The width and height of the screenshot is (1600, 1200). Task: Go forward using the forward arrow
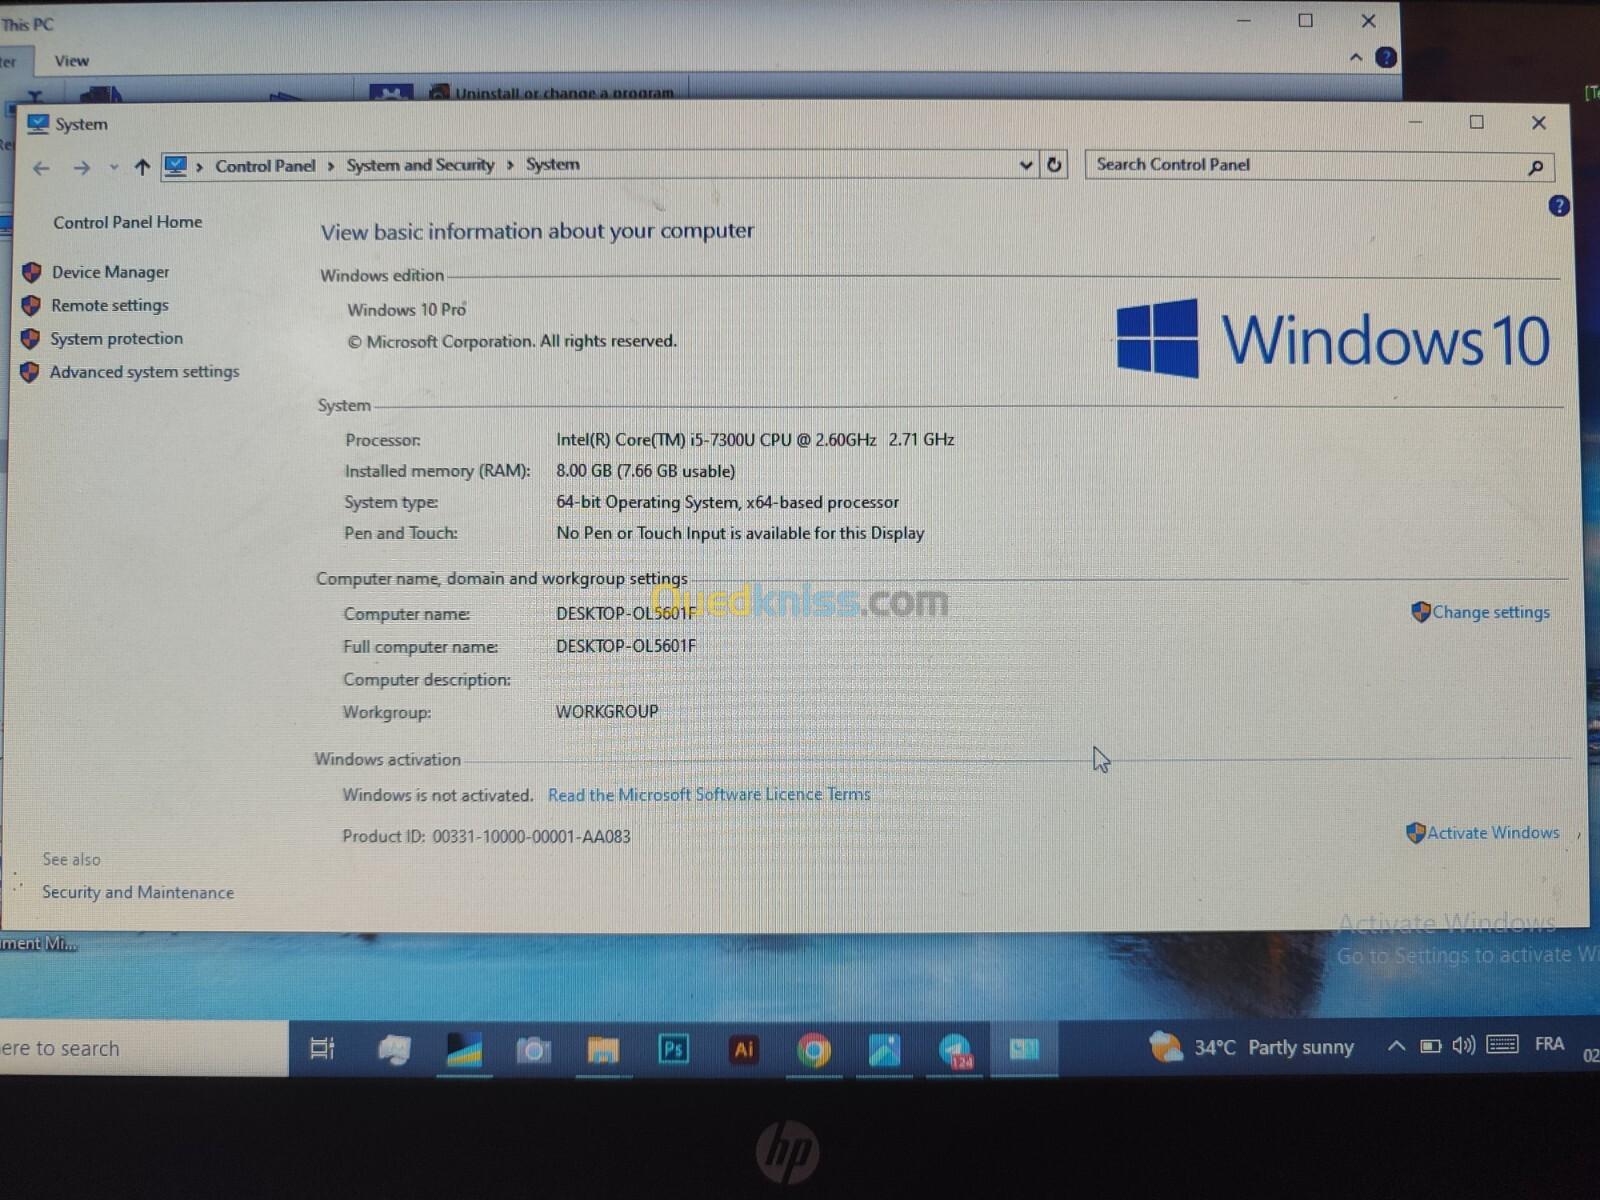coord(81,168)
